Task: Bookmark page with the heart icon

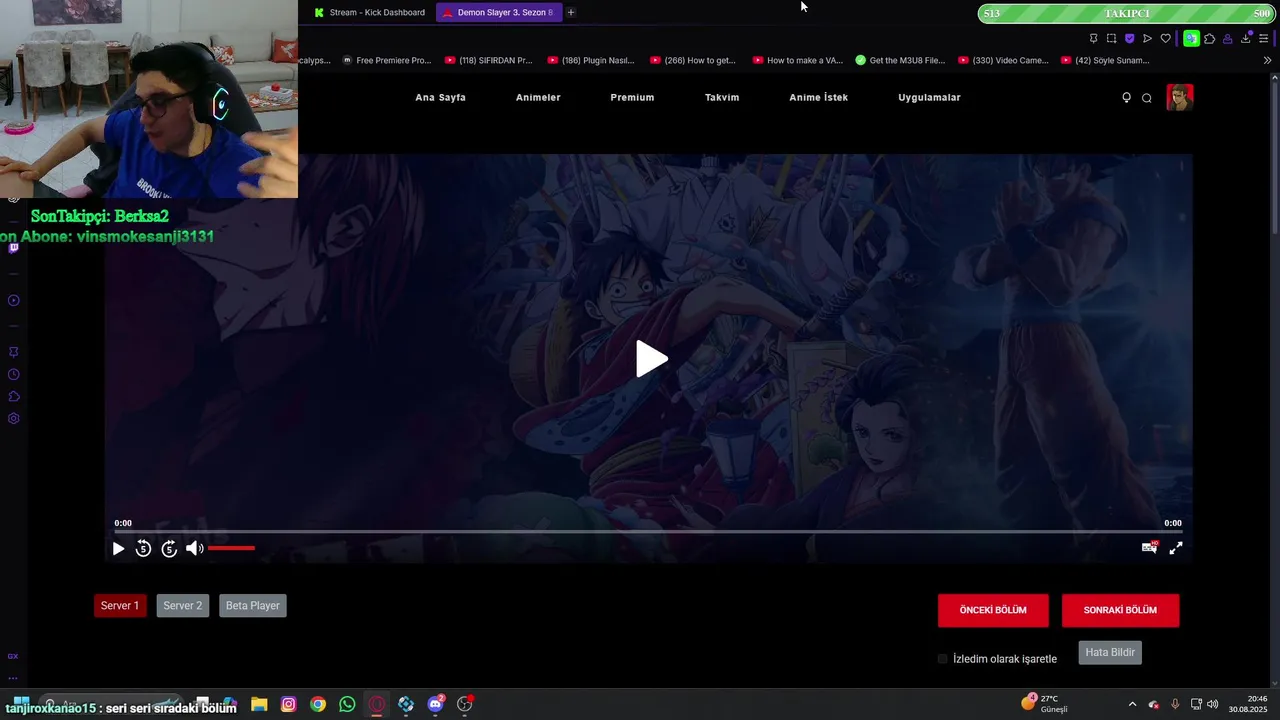Action: coord(1165,38)
